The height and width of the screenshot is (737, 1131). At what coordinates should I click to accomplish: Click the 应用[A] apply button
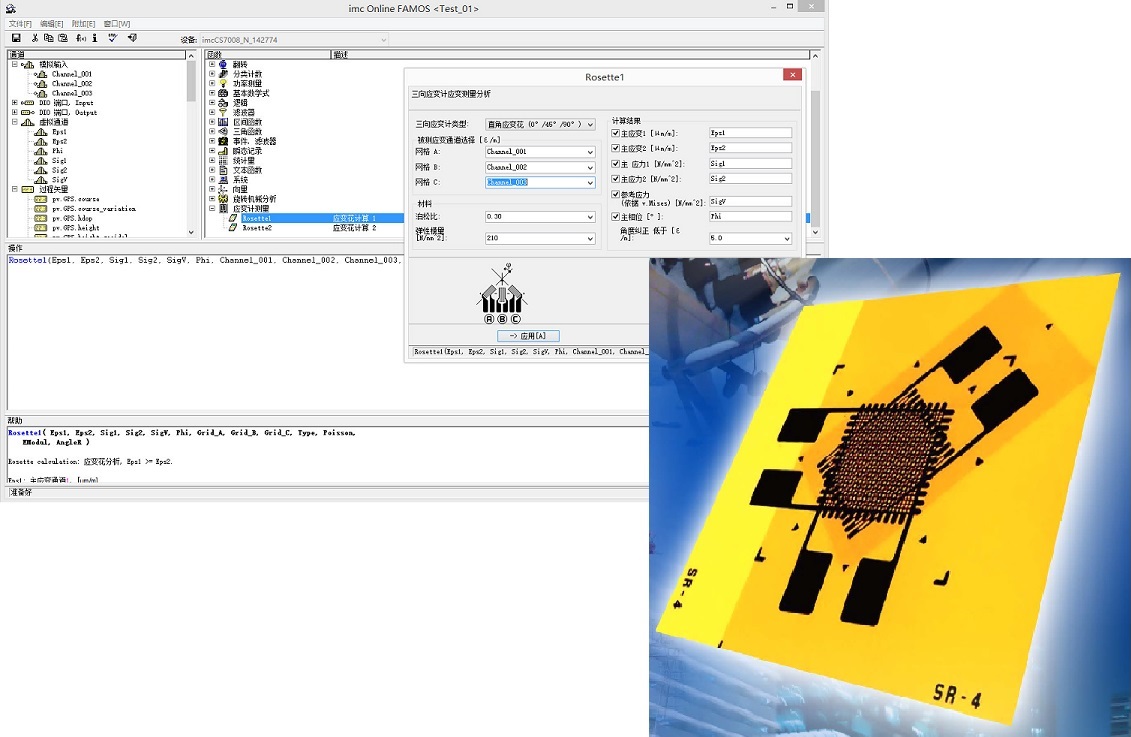[x=527, y=336]
